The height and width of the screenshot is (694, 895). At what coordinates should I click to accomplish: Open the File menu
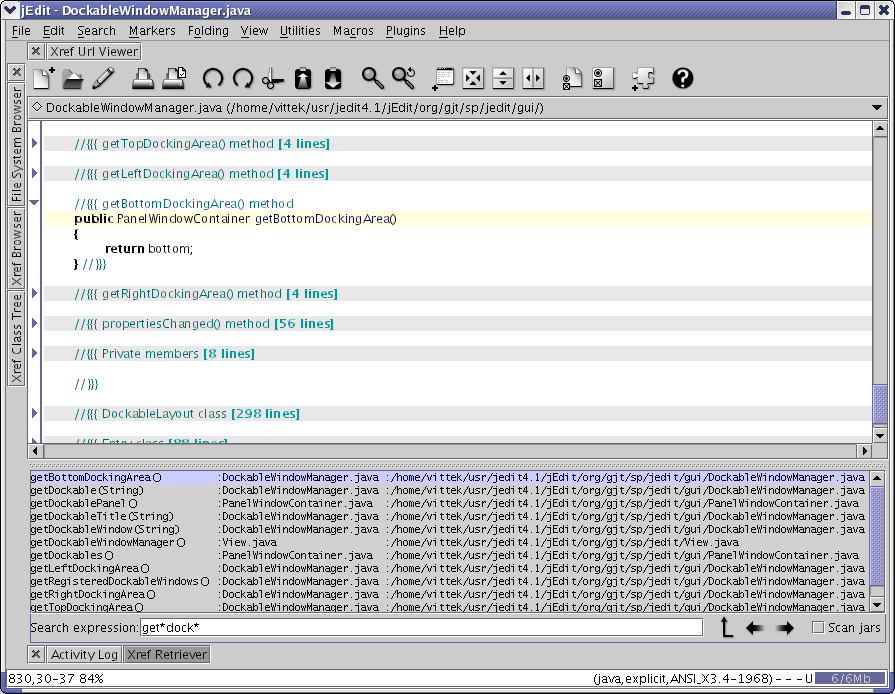click(x=21, y=31)
